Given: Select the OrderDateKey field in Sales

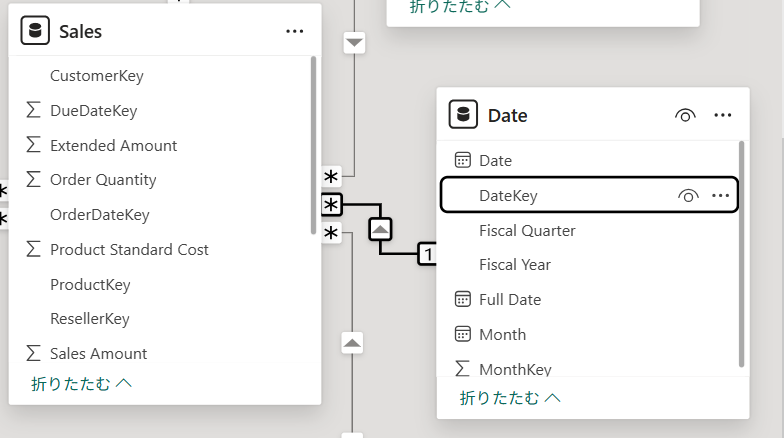Looking at the screenshot, I should point(100,214).
